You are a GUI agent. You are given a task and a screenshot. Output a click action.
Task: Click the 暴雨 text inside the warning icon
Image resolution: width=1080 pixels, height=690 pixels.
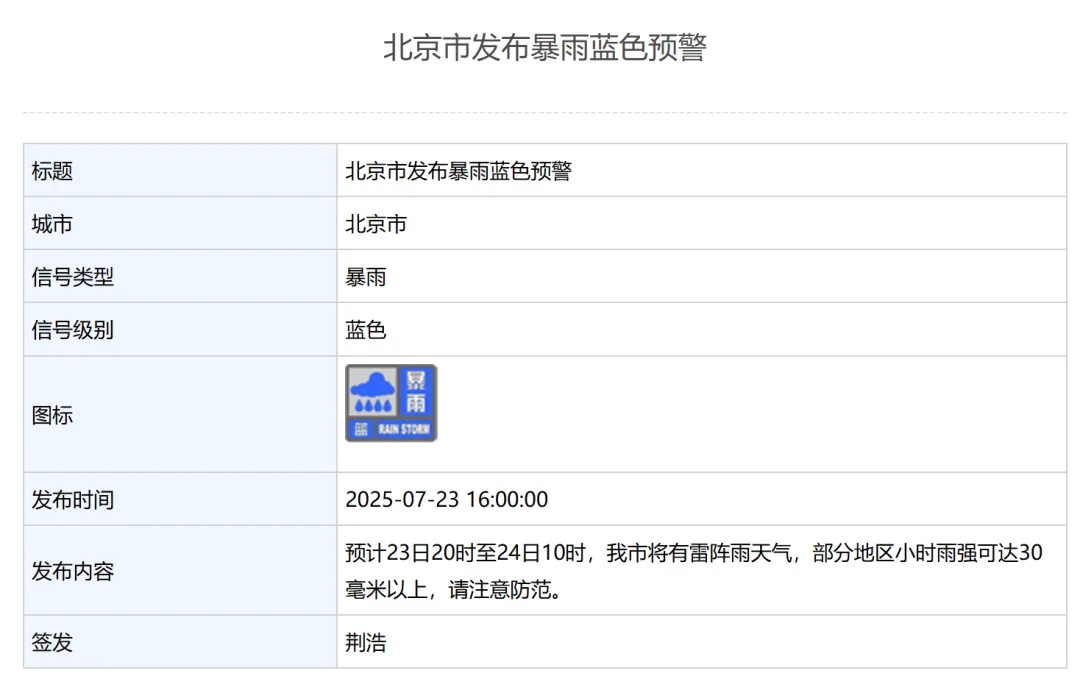pos(418,390)
